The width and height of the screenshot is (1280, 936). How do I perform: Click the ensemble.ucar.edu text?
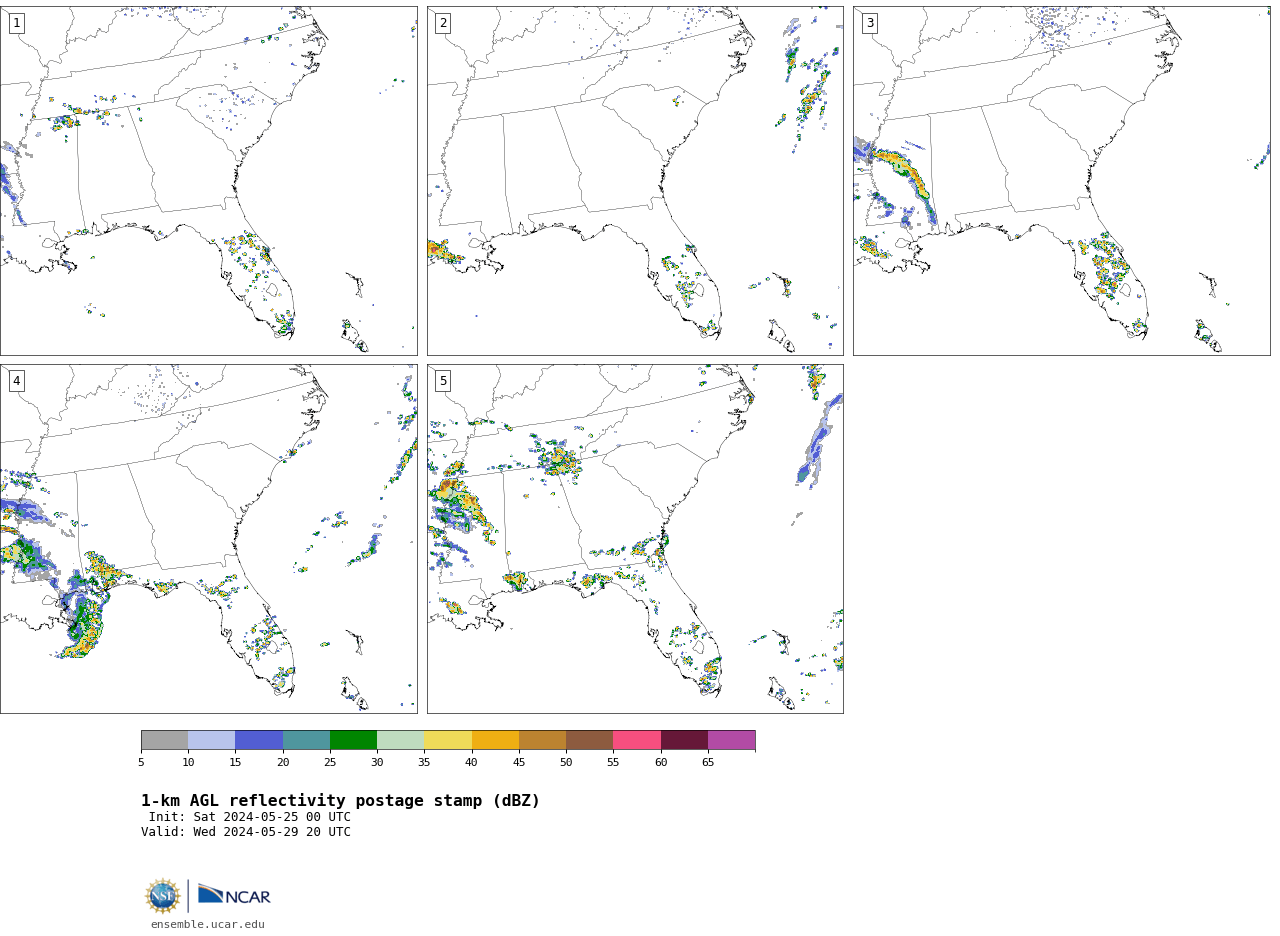[x=208, y=925]
